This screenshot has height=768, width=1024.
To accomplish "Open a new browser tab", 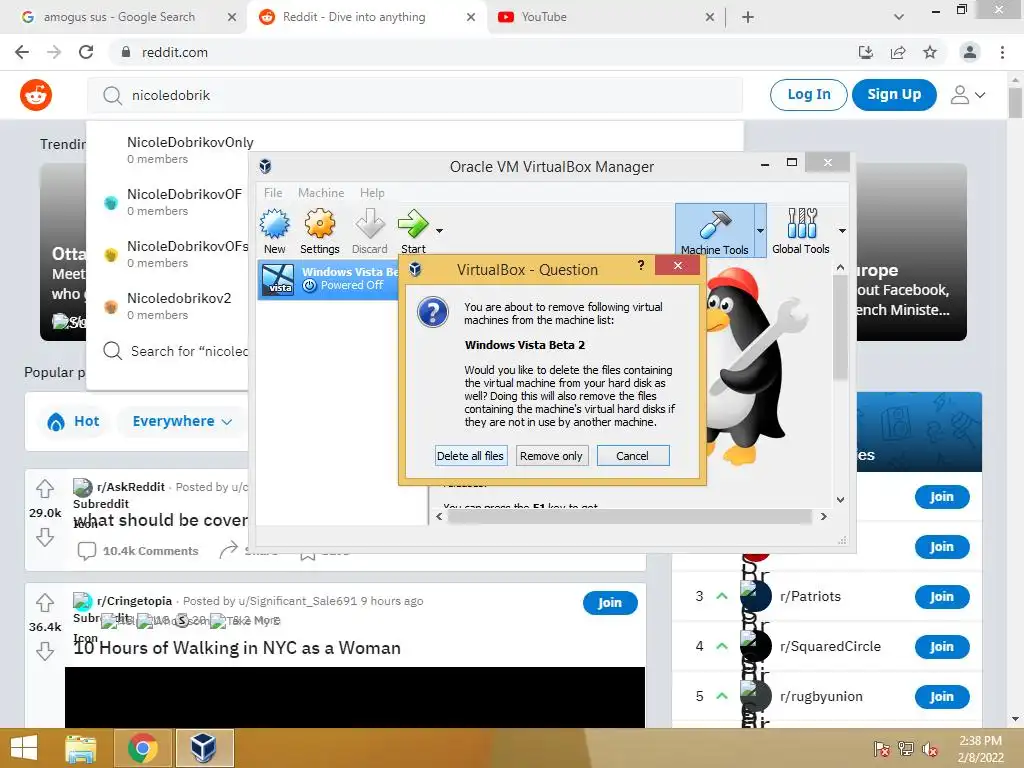I will [748, 17].
